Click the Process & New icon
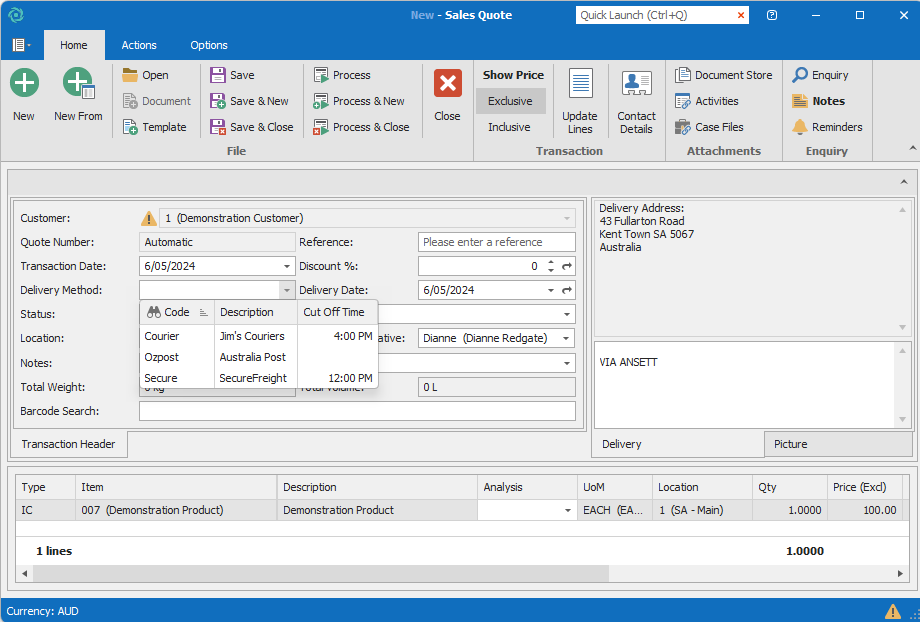This screenshot has height=622, width=920. pyautogui.click(x=321, y=101)
